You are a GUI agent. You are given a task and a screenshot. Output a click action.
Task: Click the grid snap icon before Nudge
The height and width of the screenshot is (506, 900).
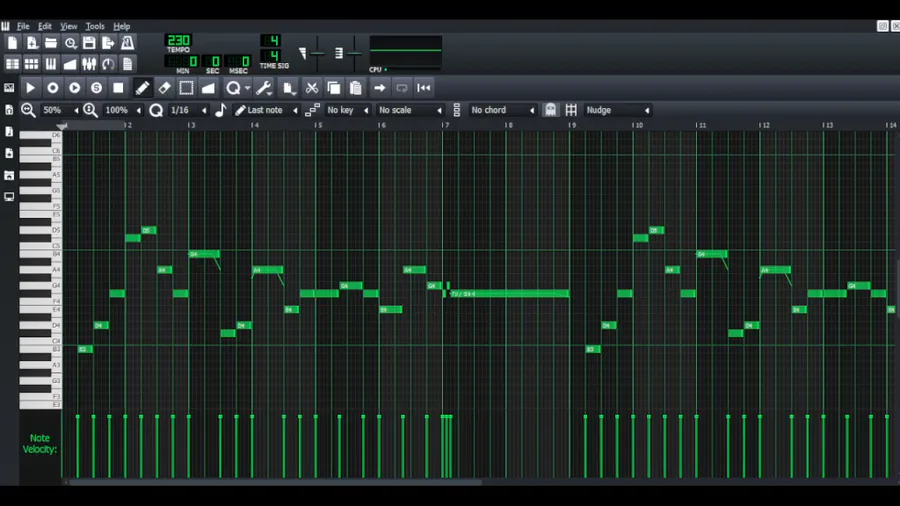tap(571, 110)
